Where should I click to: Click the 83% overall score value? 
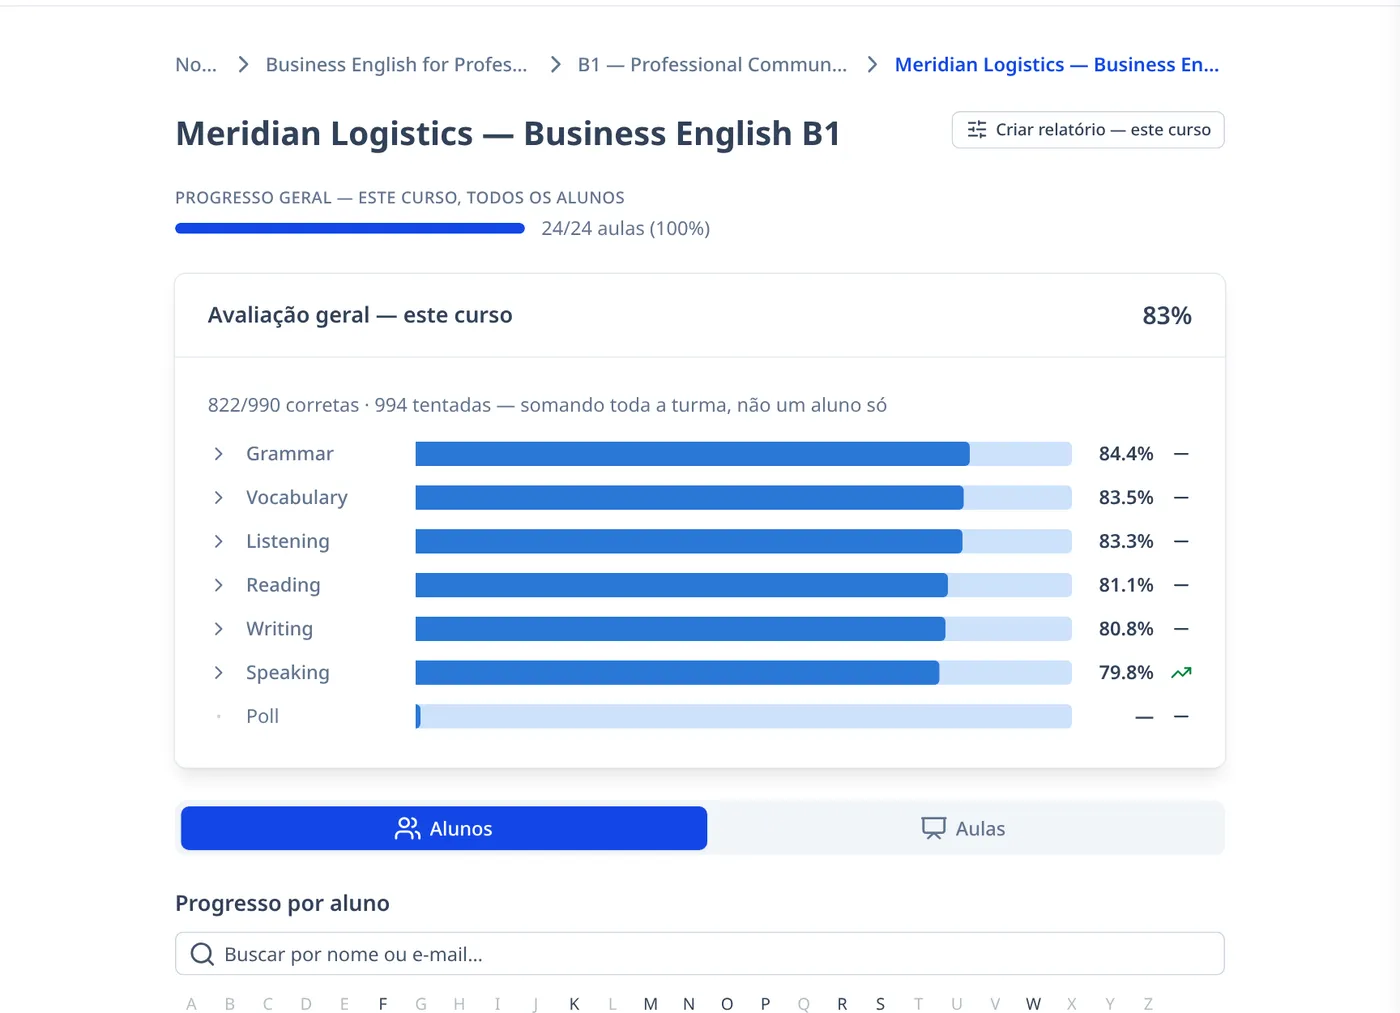point(1167,316)
